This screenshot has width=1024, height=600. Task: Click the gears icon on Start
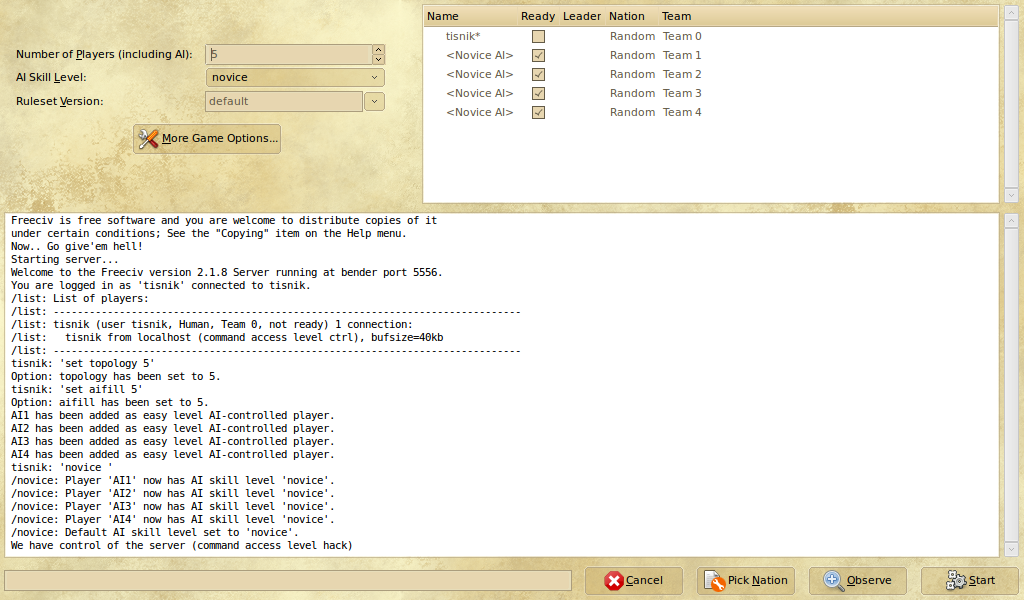pos(956,580)
